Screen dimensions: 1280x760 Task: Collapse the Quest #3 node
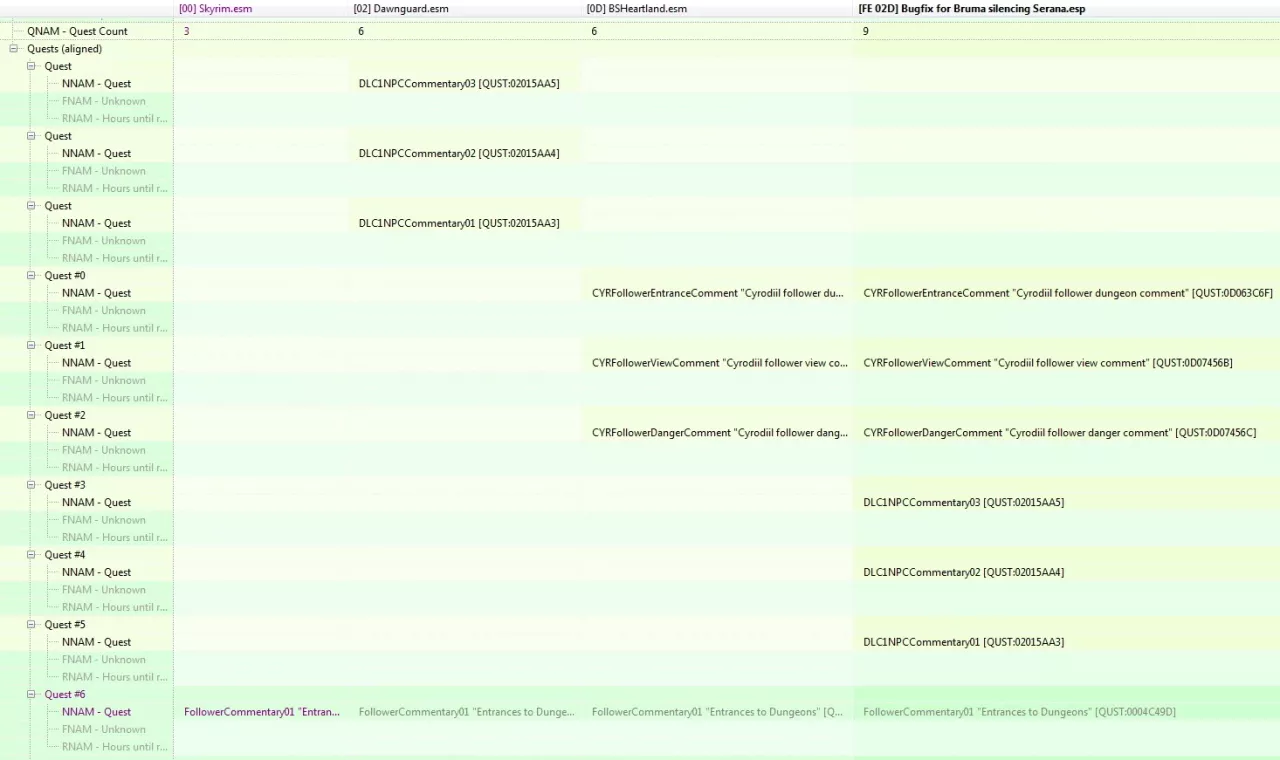[x=31, y=485]
